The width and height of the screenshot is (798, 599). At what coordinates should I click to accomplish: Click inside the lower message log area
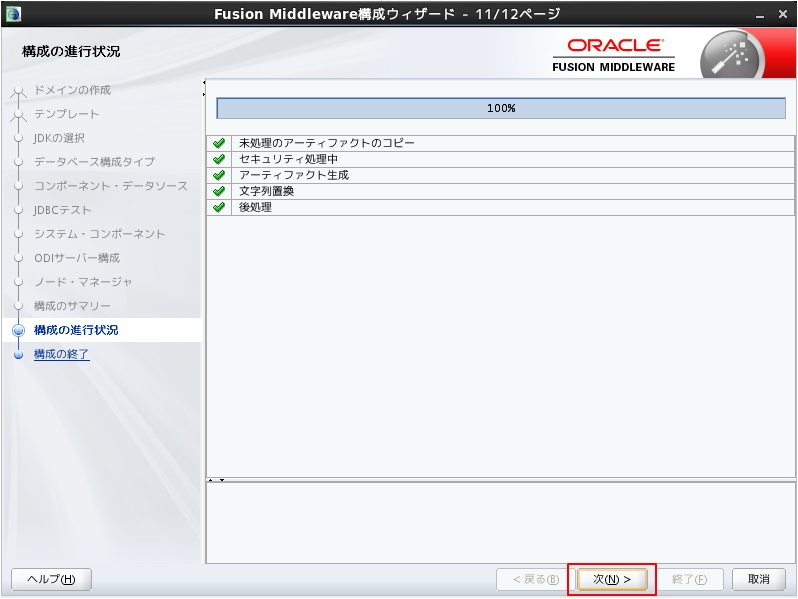point(500,523)
